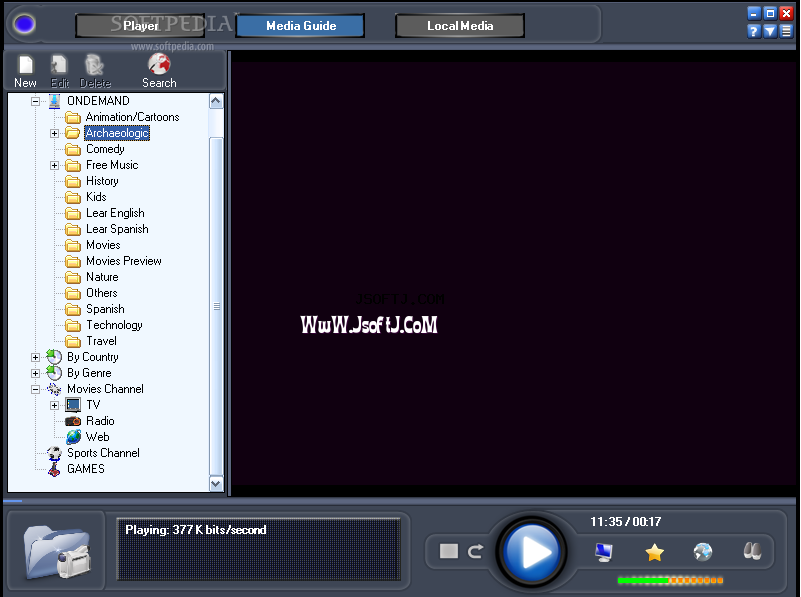Image resolution: width=801 pixels, height=597 pixels.
Task: Click the ONDEMAND computer icon
Action: [54, 101]
